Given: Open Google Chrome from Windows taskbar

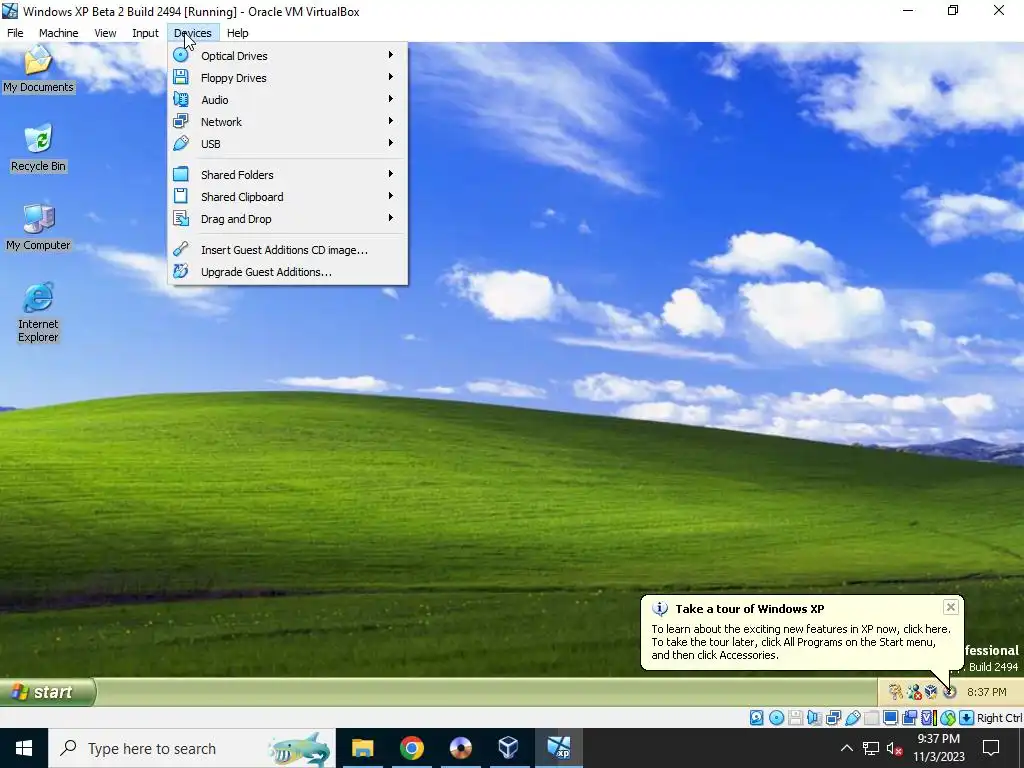Looking at the screenshot, I should [x=411, y=748].
